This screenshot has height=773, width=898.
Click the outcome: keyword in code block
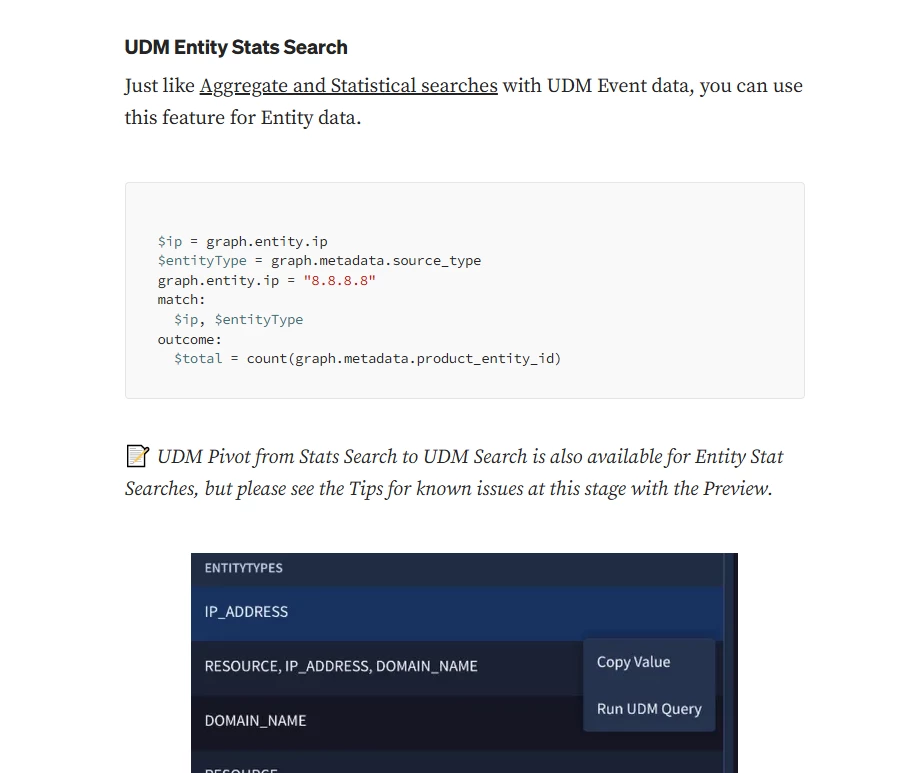tap(190, 340)
